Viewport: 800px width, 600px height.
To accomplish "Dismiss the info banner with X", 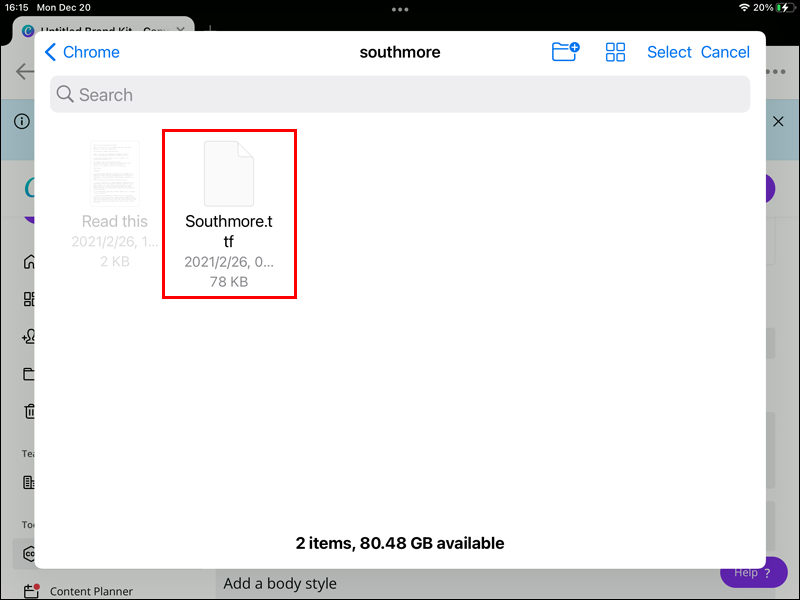I will coord(778,121).
